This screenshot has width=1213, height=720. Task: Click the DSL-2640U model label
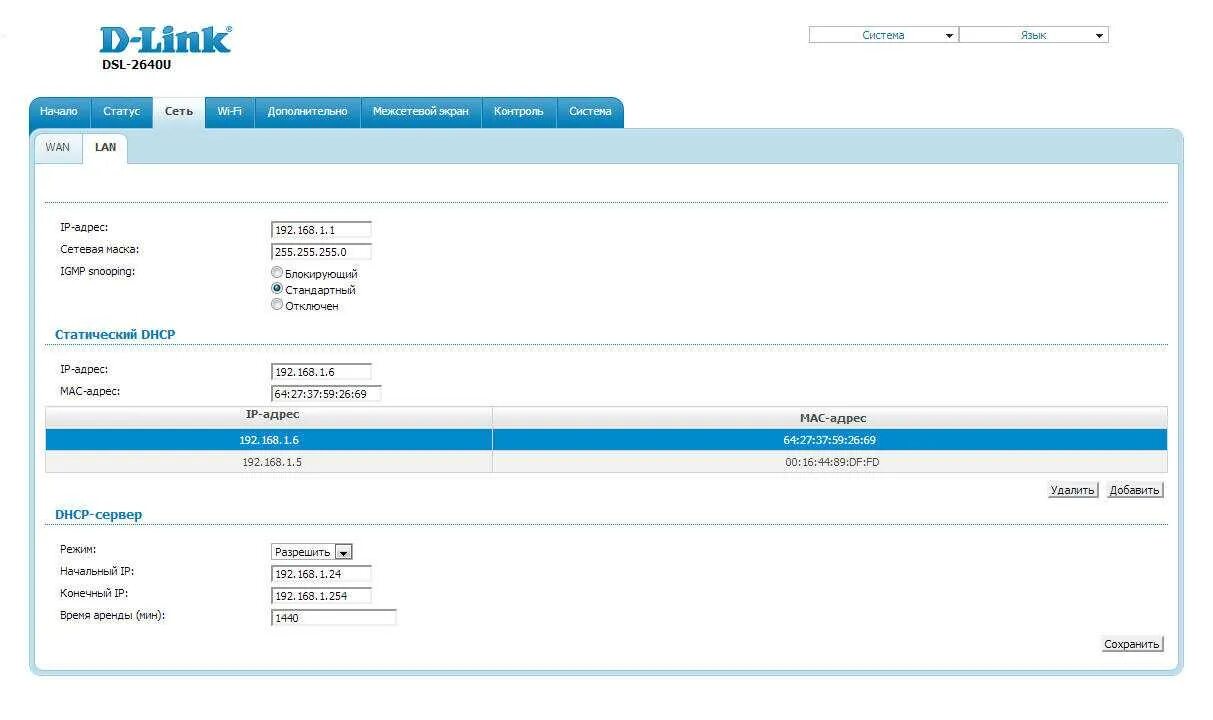(x=137, y=65)
